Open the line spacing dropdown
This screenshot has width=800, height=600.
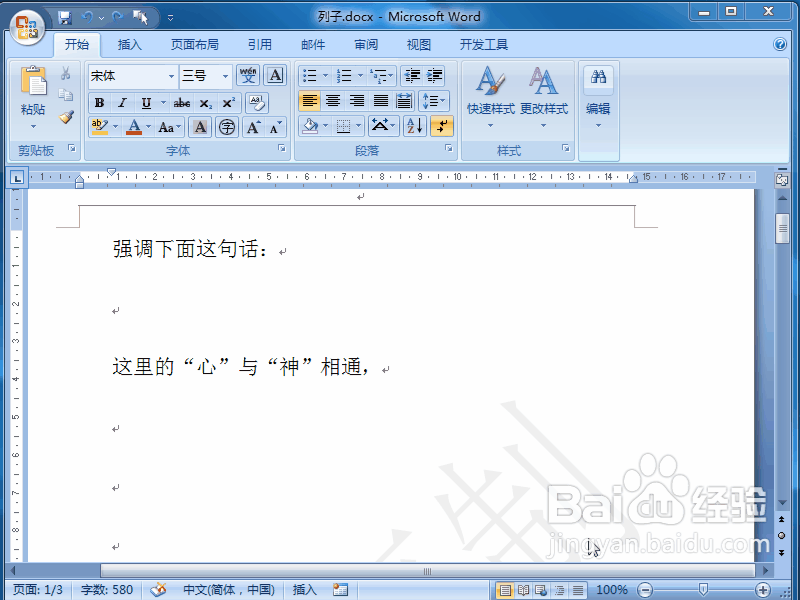pos(433,100)
